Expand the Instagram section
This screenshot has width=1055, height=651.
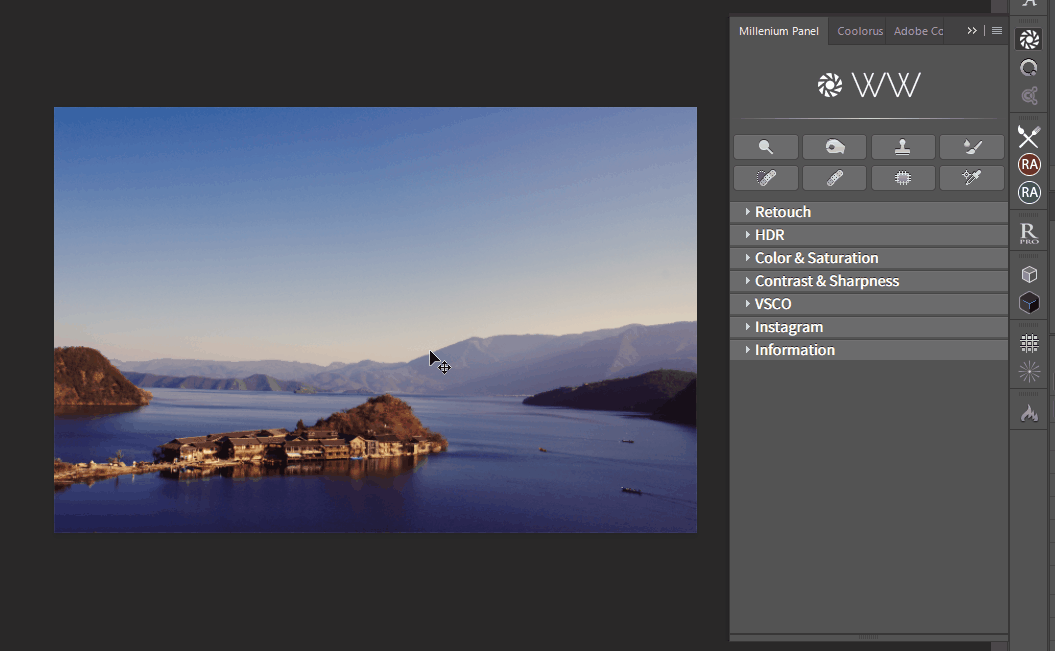pyautogui.click(x=869, y=327)
